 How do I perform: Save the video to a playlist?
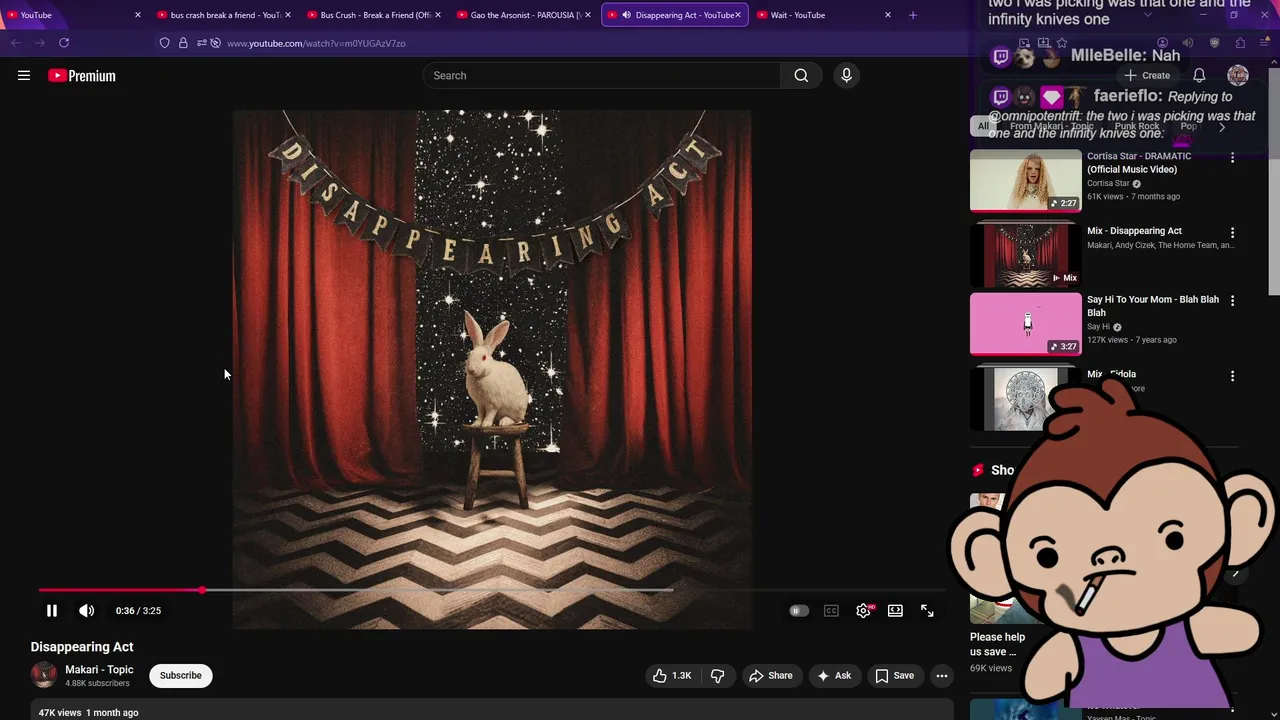point(895,676)
